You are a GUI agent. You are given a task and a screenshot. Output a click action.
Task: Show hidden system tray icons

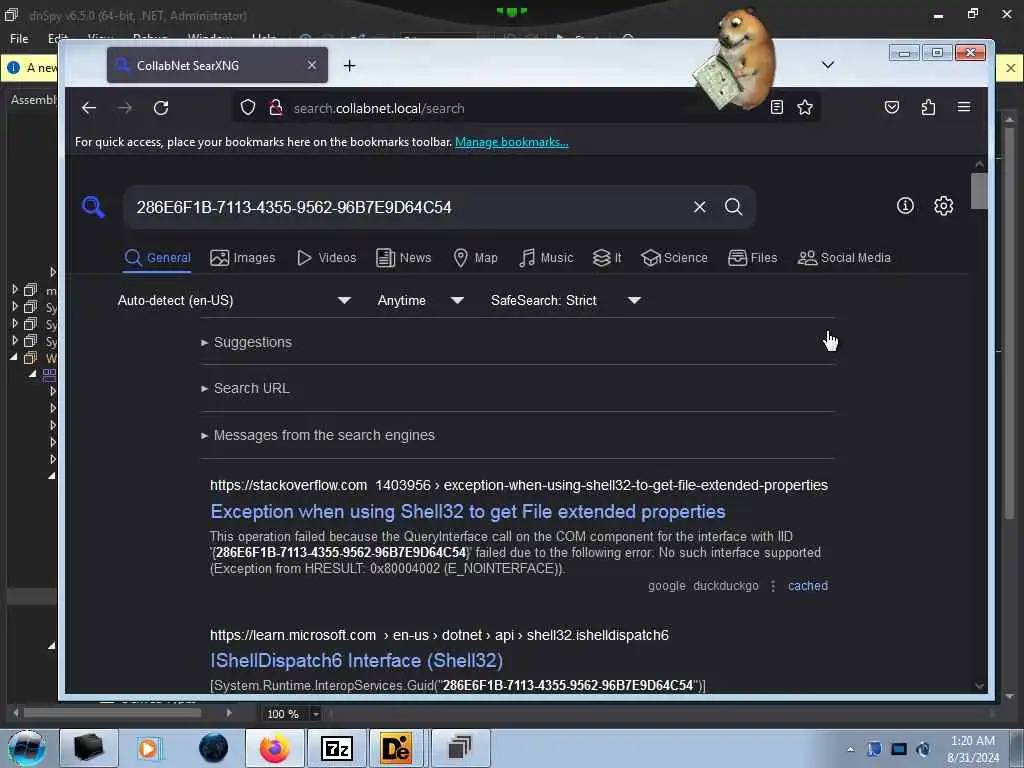coord(850,749)
